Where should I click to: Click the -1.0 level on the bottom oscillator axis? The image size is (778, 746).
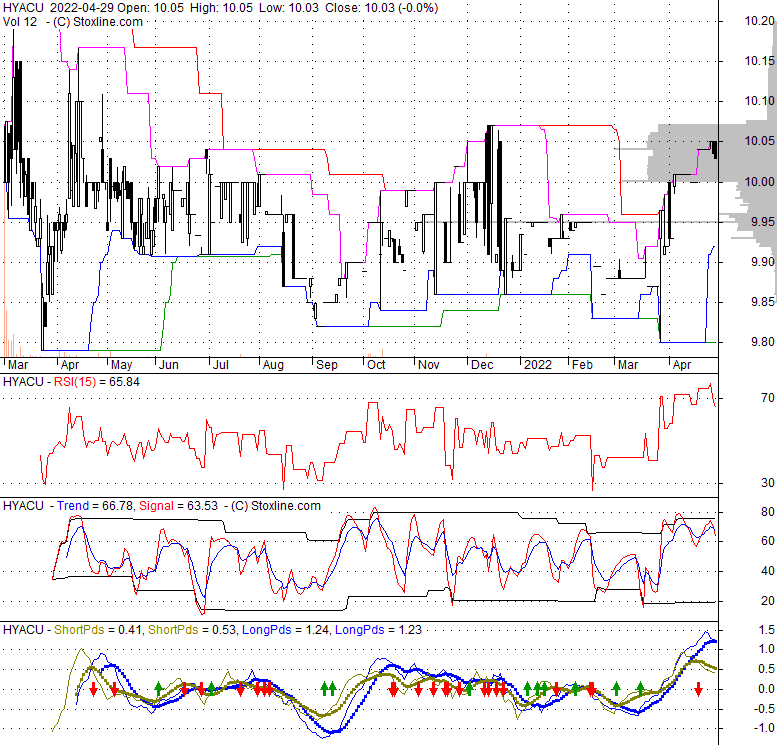click(x=765, y=728)
